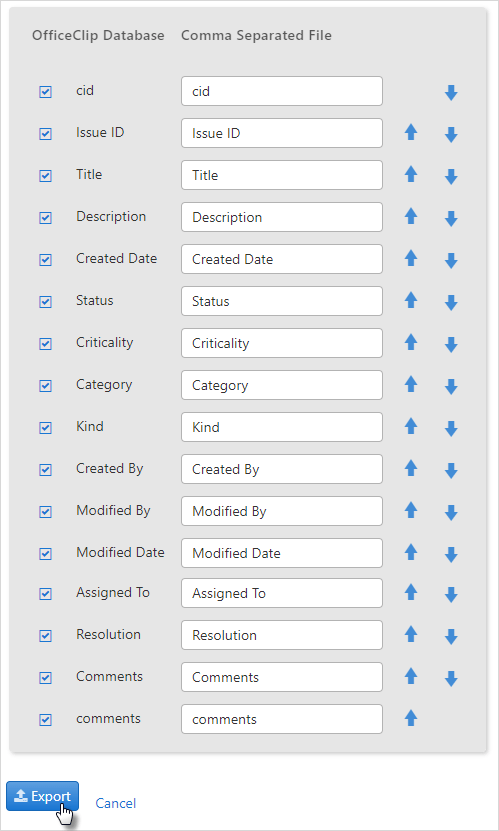
Task: Move Status field down
Action: point(451,303)
